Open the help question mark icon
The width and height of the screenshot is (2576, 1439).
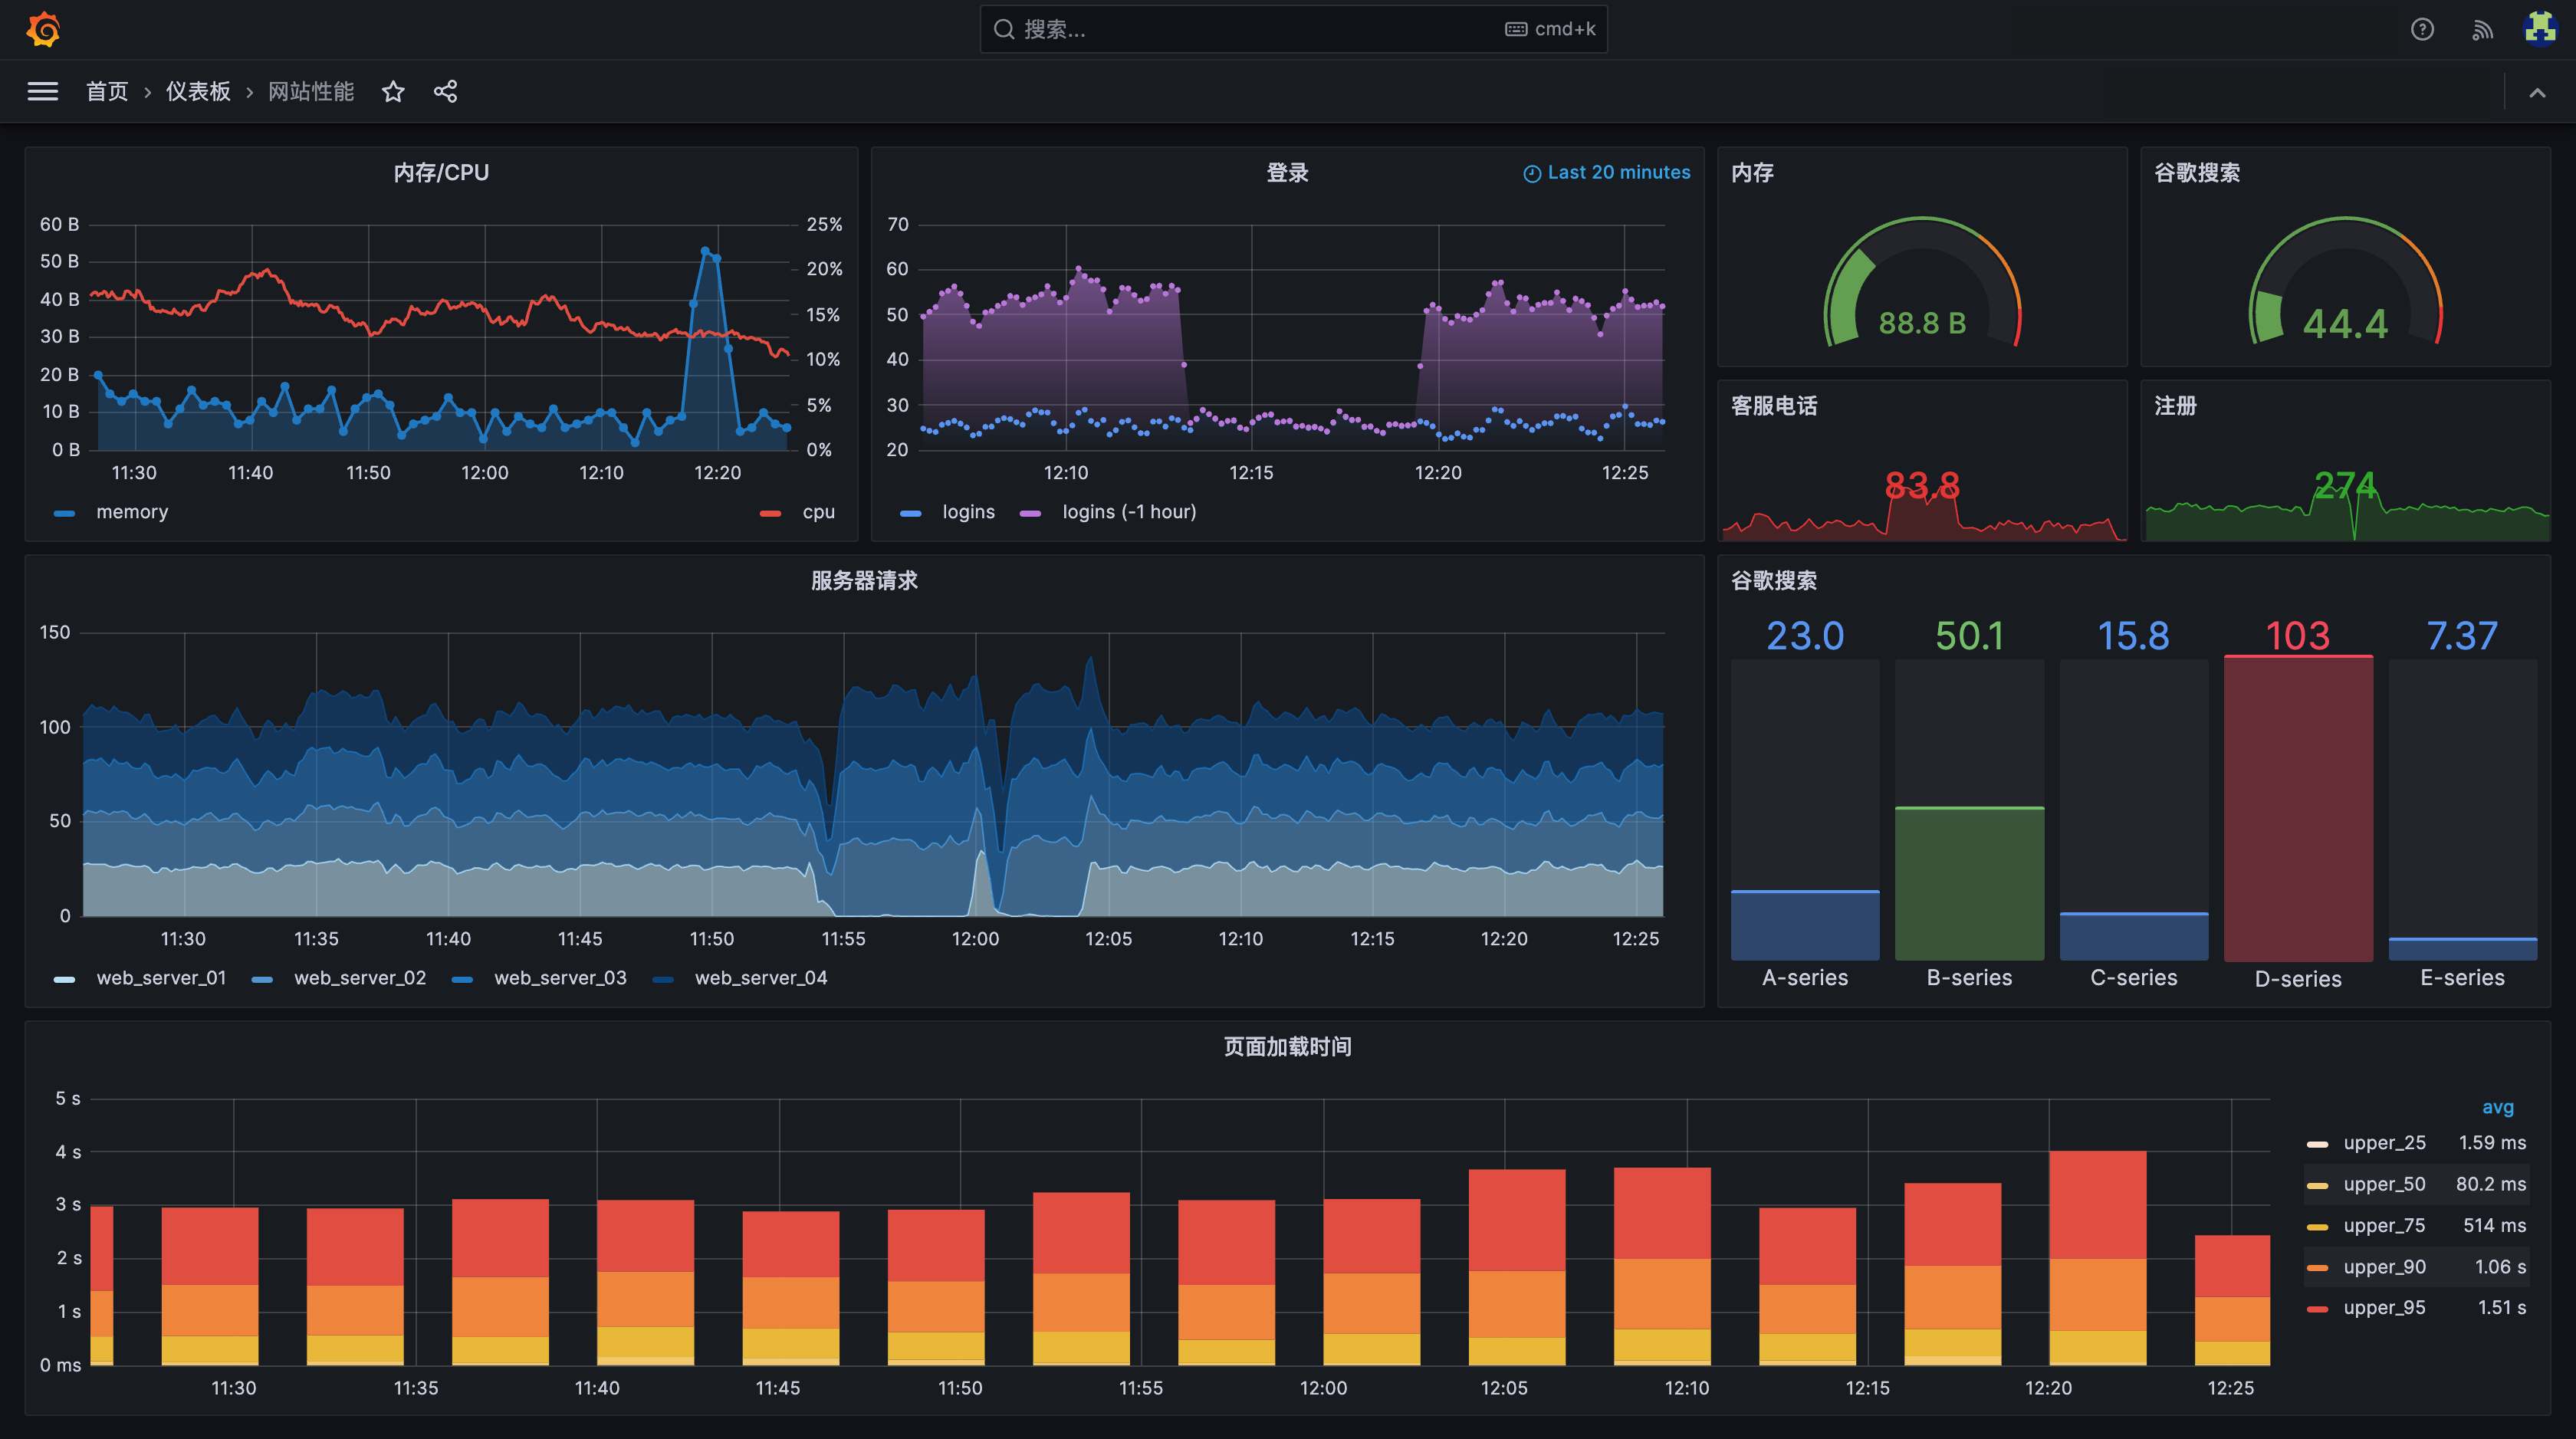(x=2422, y=29)
